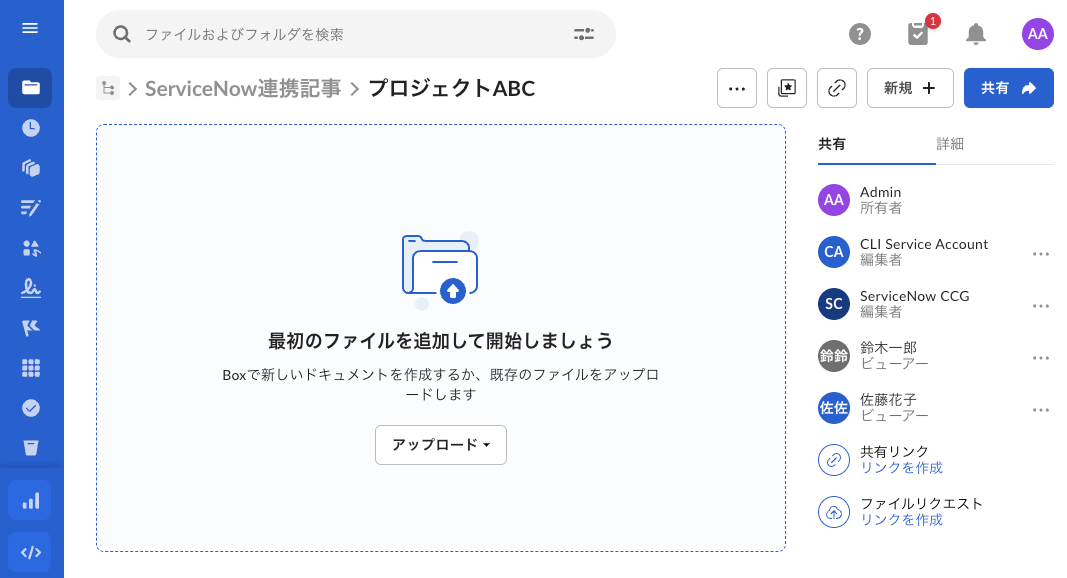Image resolution: width=1067 pixels, height=578 pixels.
Task: Open the trash icon in the sidebar
Action: point(30,448)
